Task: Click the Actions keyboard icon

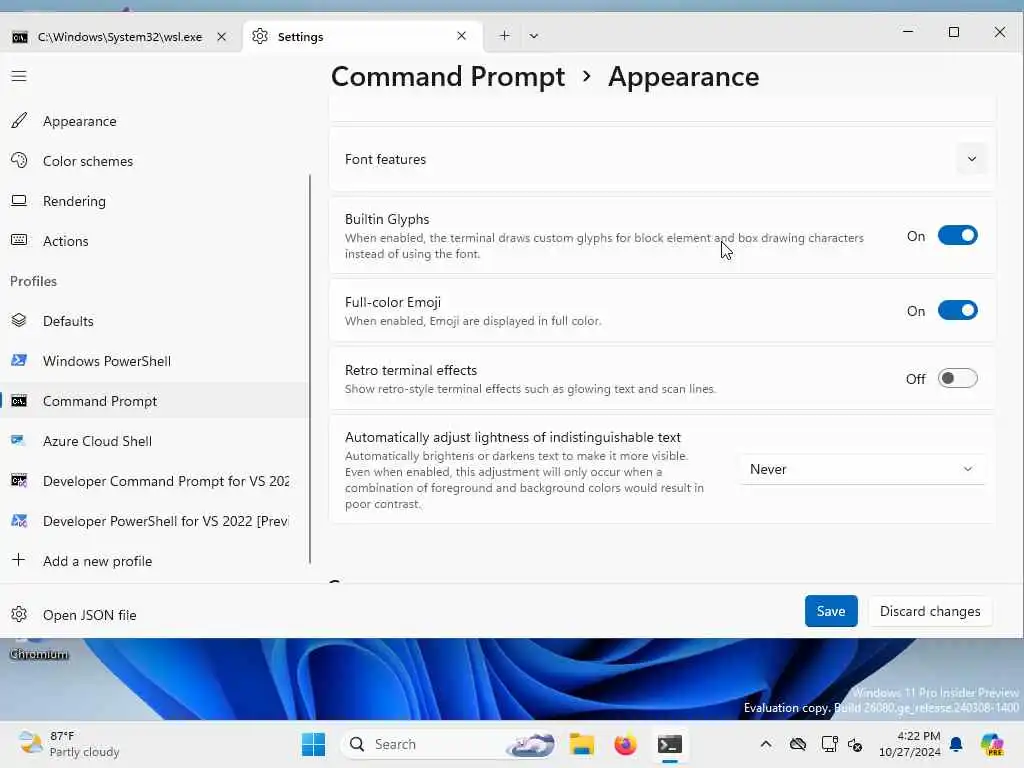Action: point(20,240)
